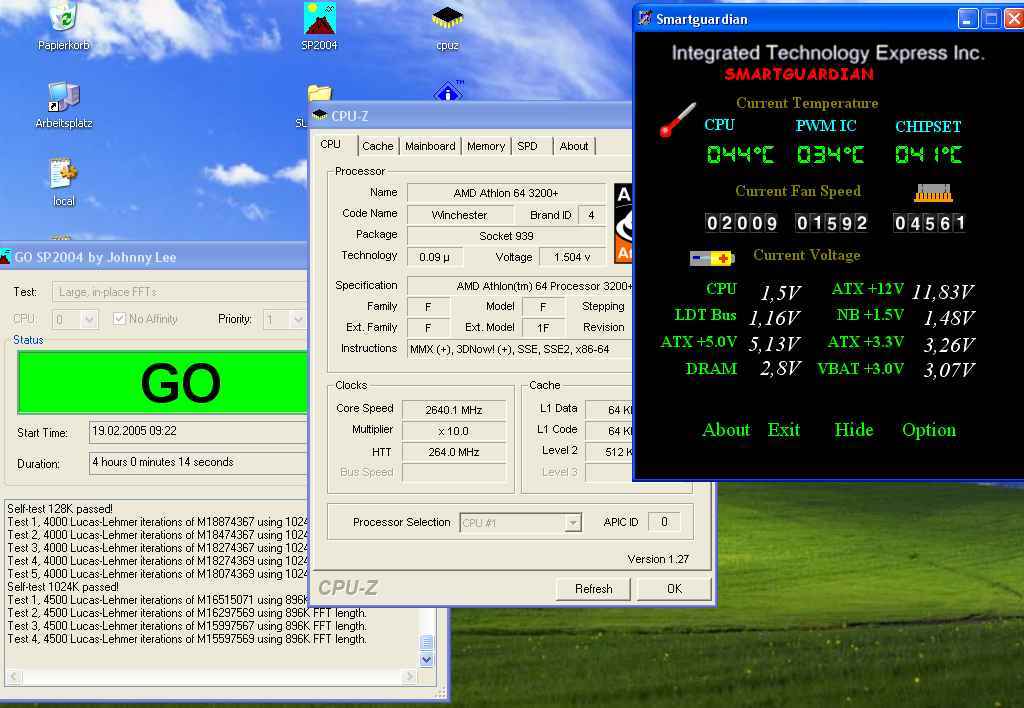This screenshot has height=708, width=1024.
Task: Click the processor Name field 'AMD Athlon 64 3200+'
Action: pyautogui.click(x=506, y=193)
